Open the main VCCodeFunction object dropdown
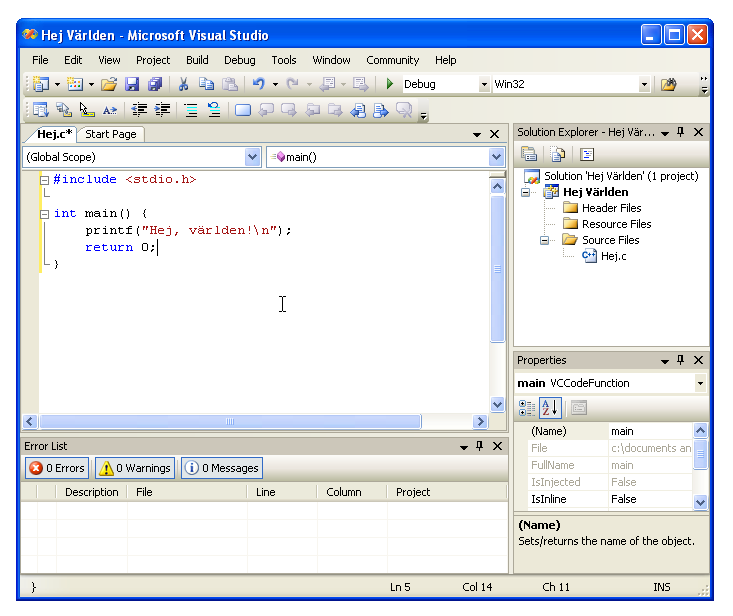 [700, 383]
